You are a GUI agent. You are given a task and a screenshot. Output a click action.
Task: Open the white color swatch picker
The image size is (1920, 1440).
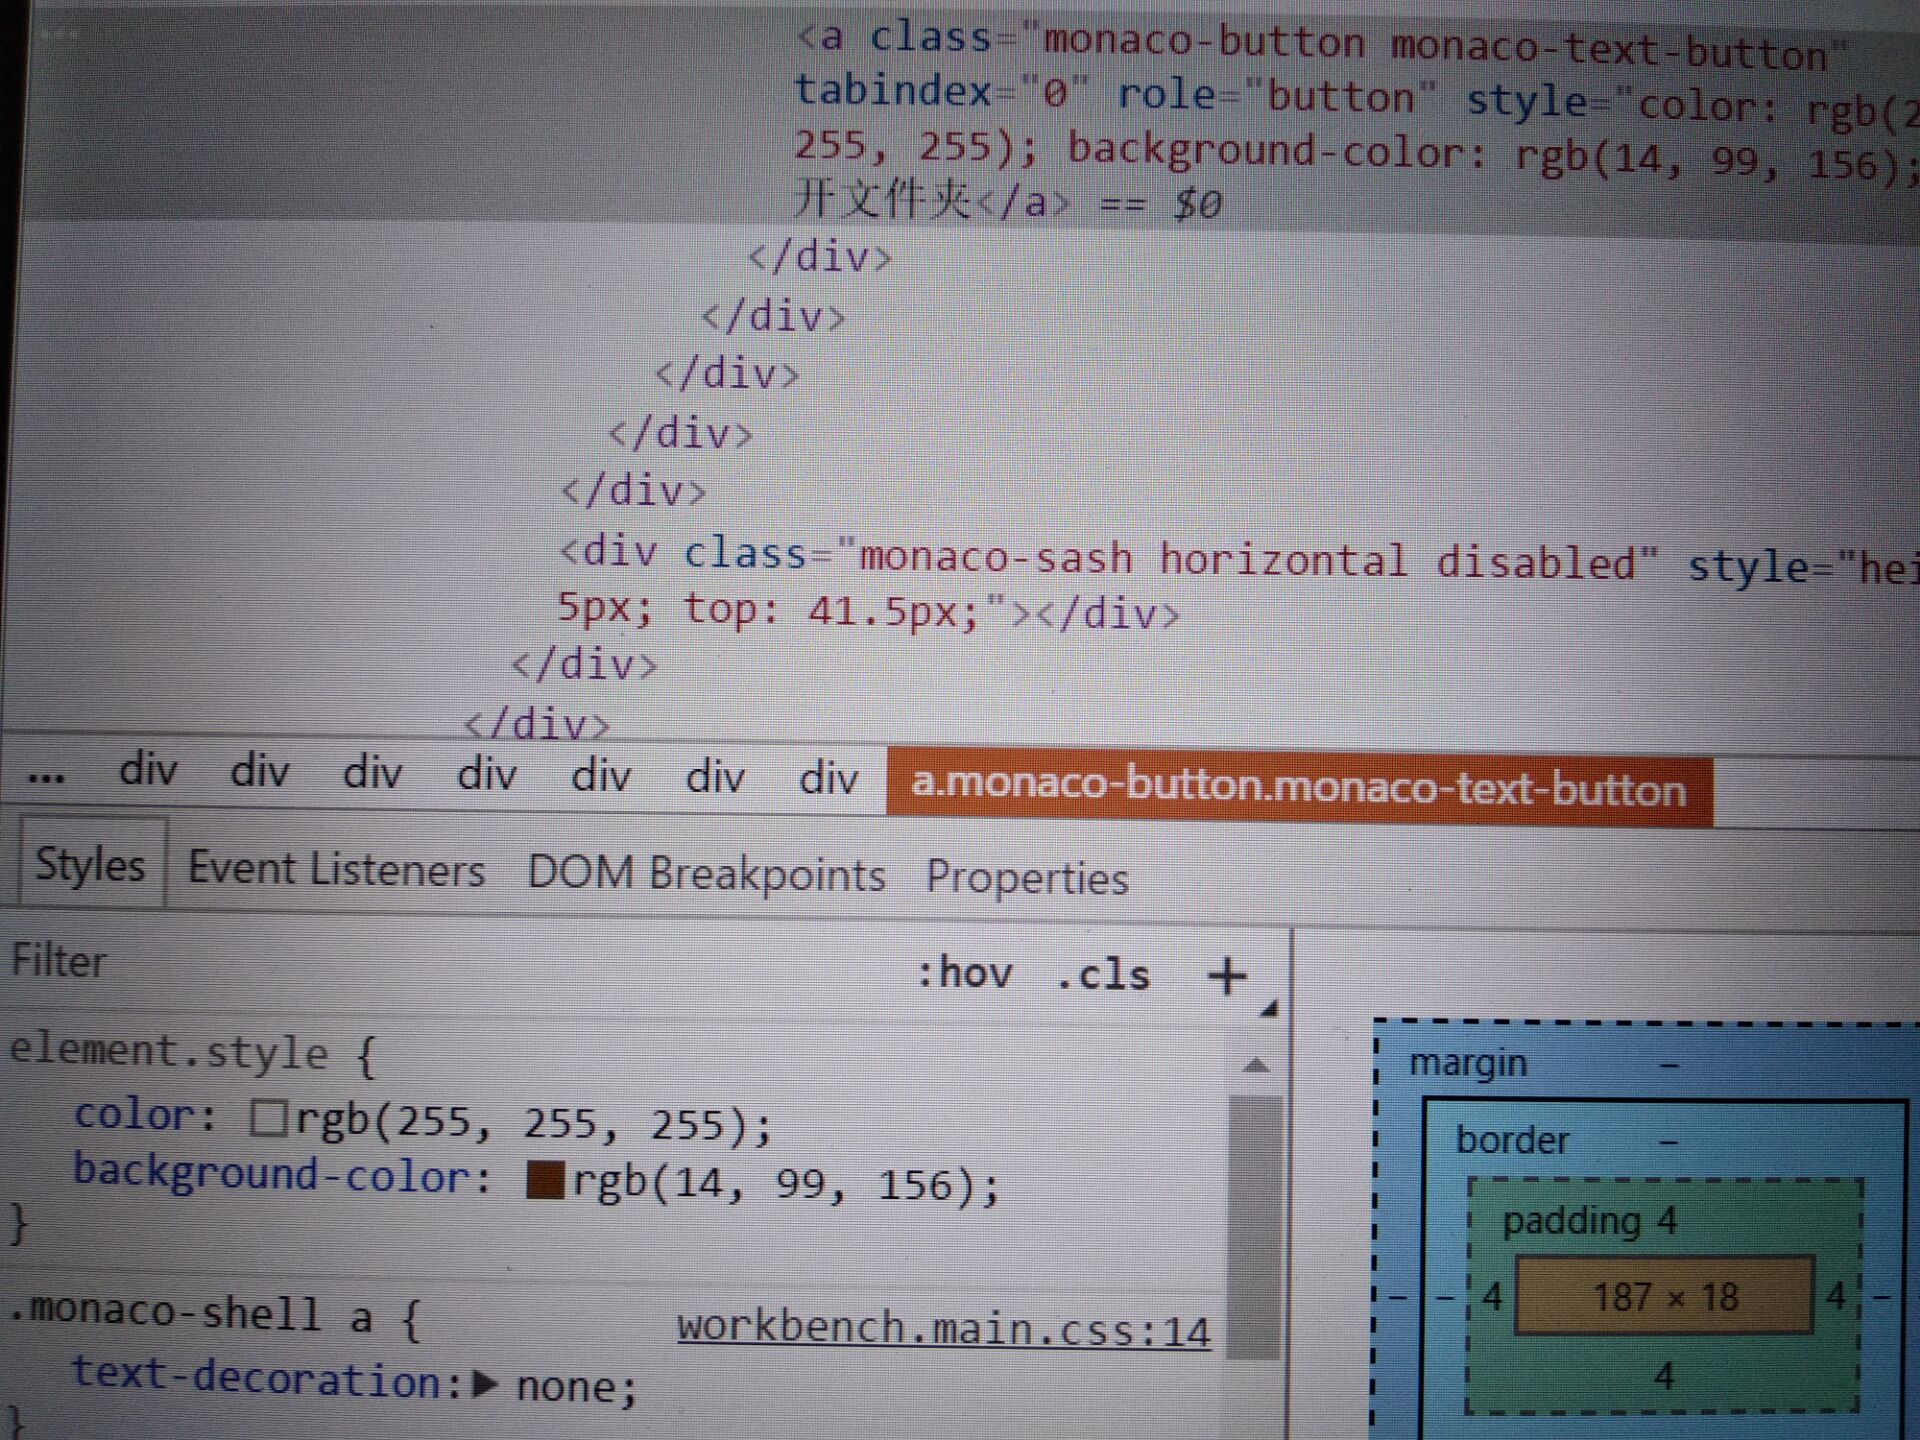click(x=267, y=1119)
